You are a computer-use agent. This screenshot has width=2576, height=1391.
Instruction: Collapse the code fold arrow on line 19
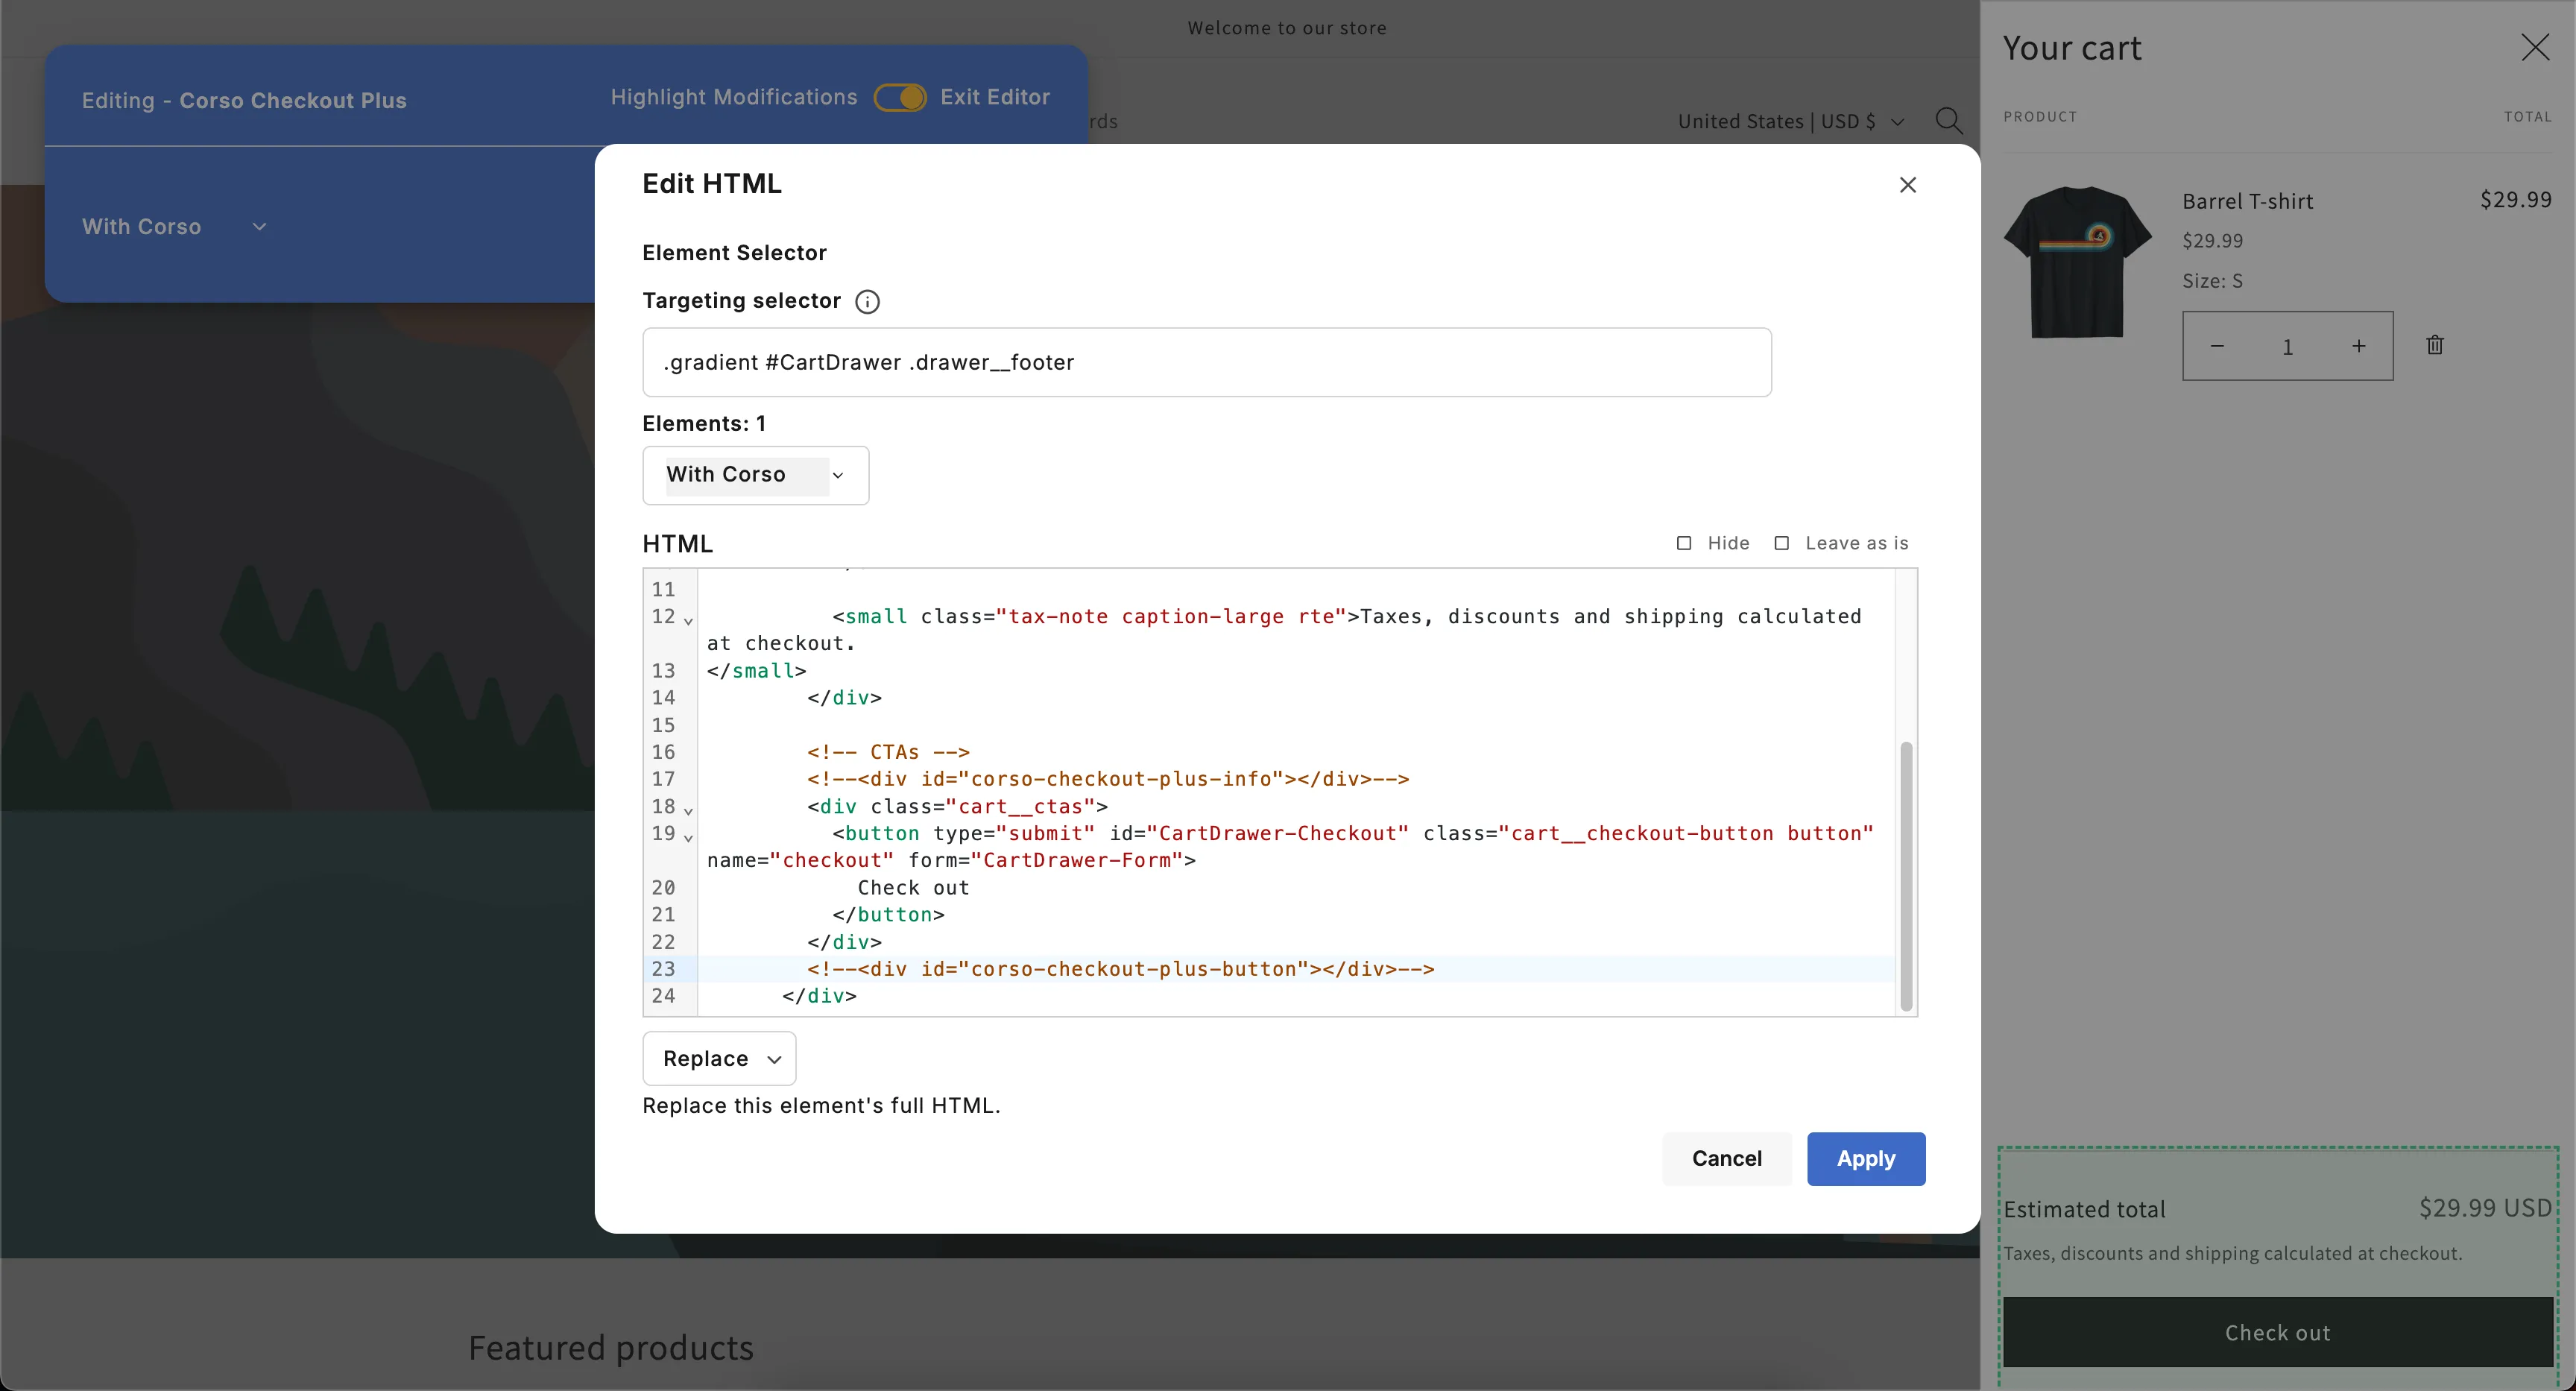tap(688, 837)
